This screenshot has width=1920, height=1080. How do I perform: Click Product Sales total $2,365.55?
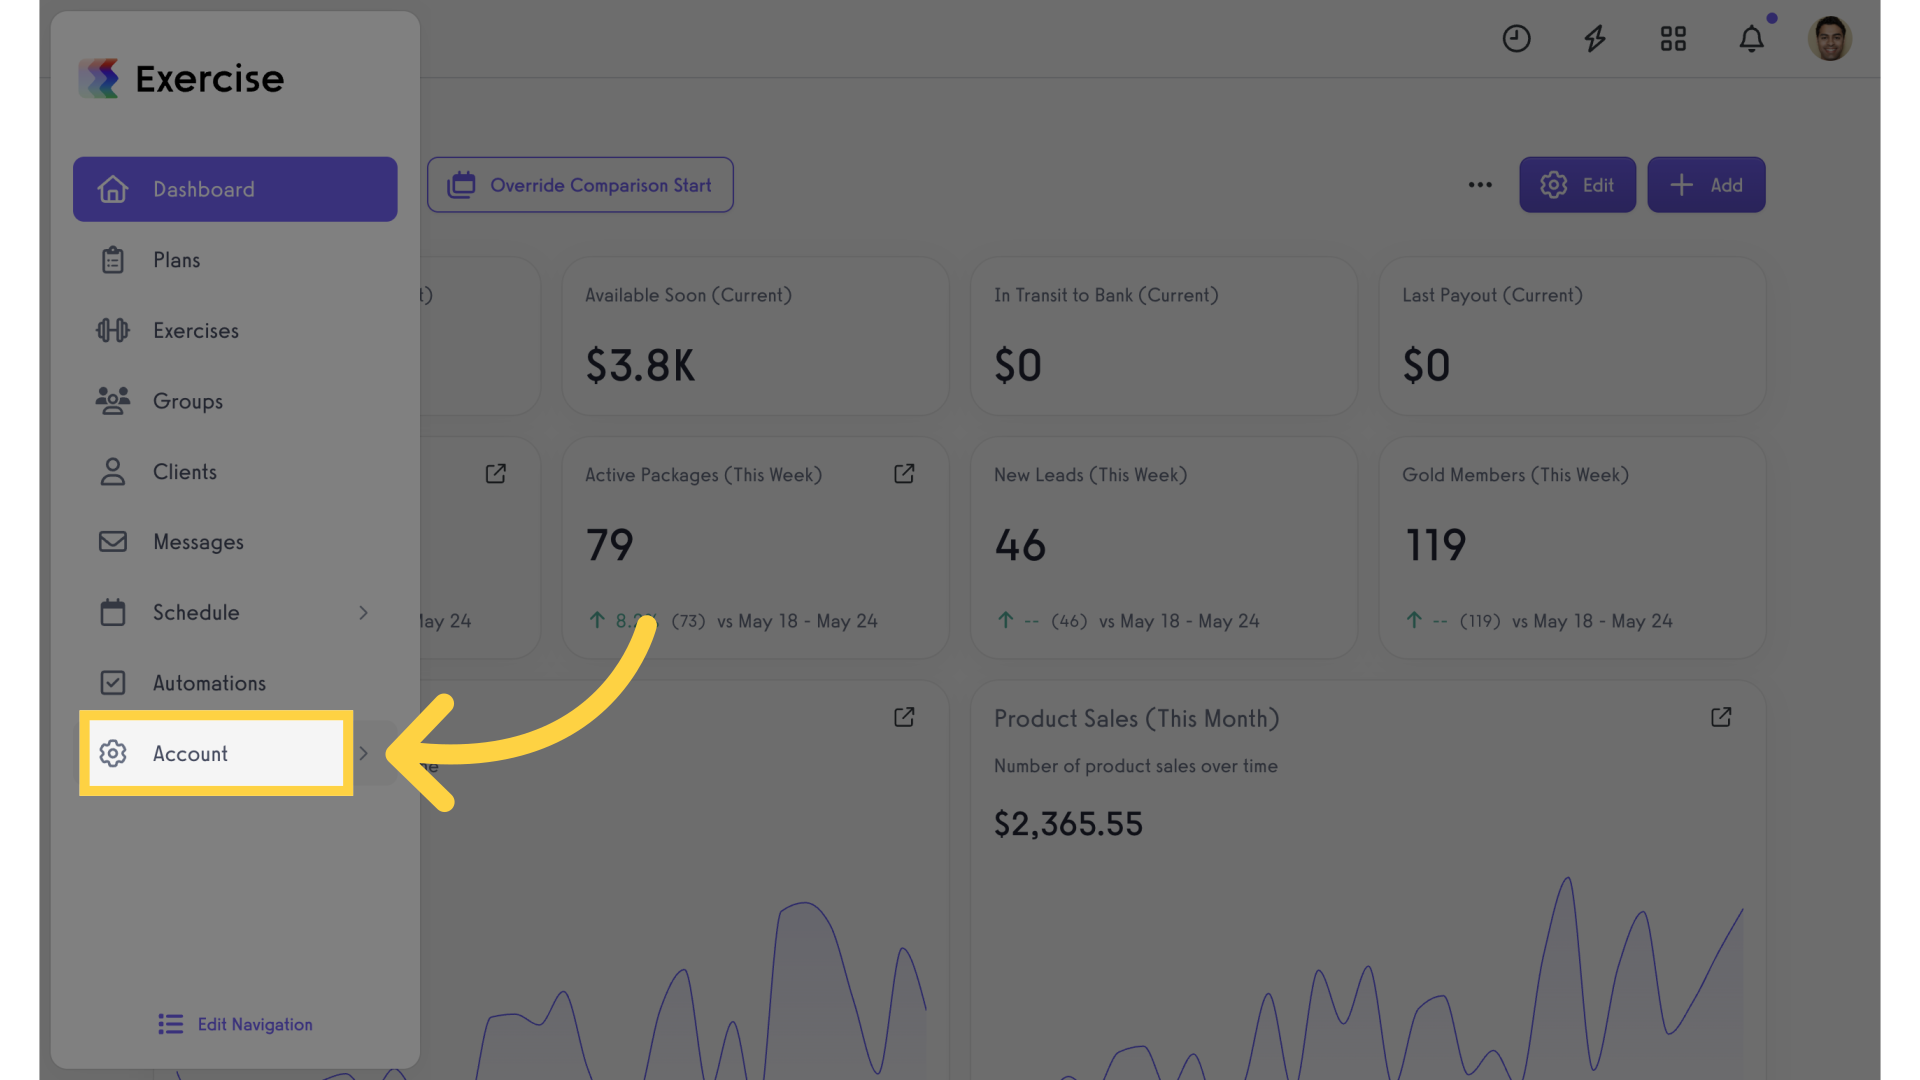(x=1068, y=824)
